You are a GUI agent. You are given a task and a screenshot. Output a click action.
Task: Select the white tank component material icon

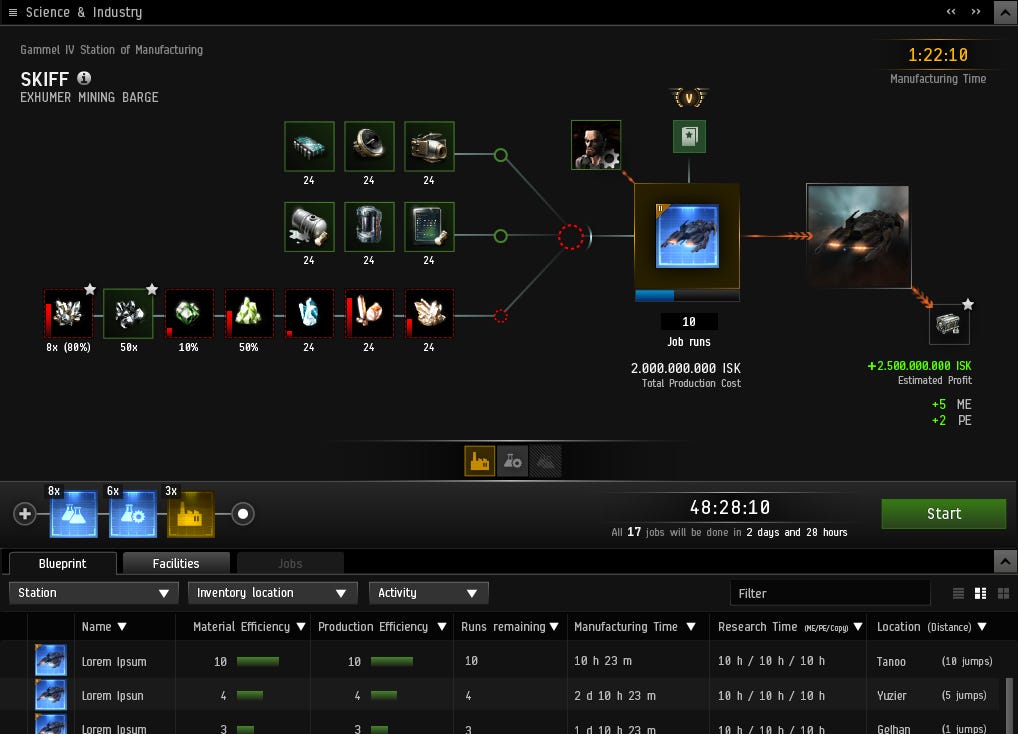point(309,226)
